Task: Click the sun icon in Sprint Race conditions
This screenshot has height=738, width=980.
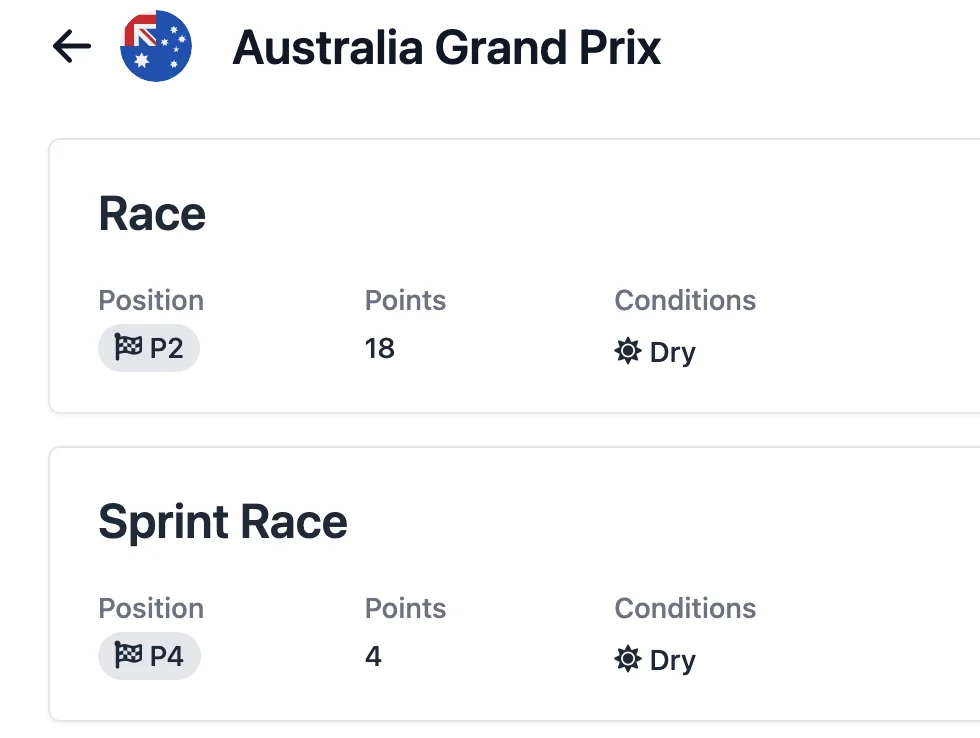Action: point(627,659)
